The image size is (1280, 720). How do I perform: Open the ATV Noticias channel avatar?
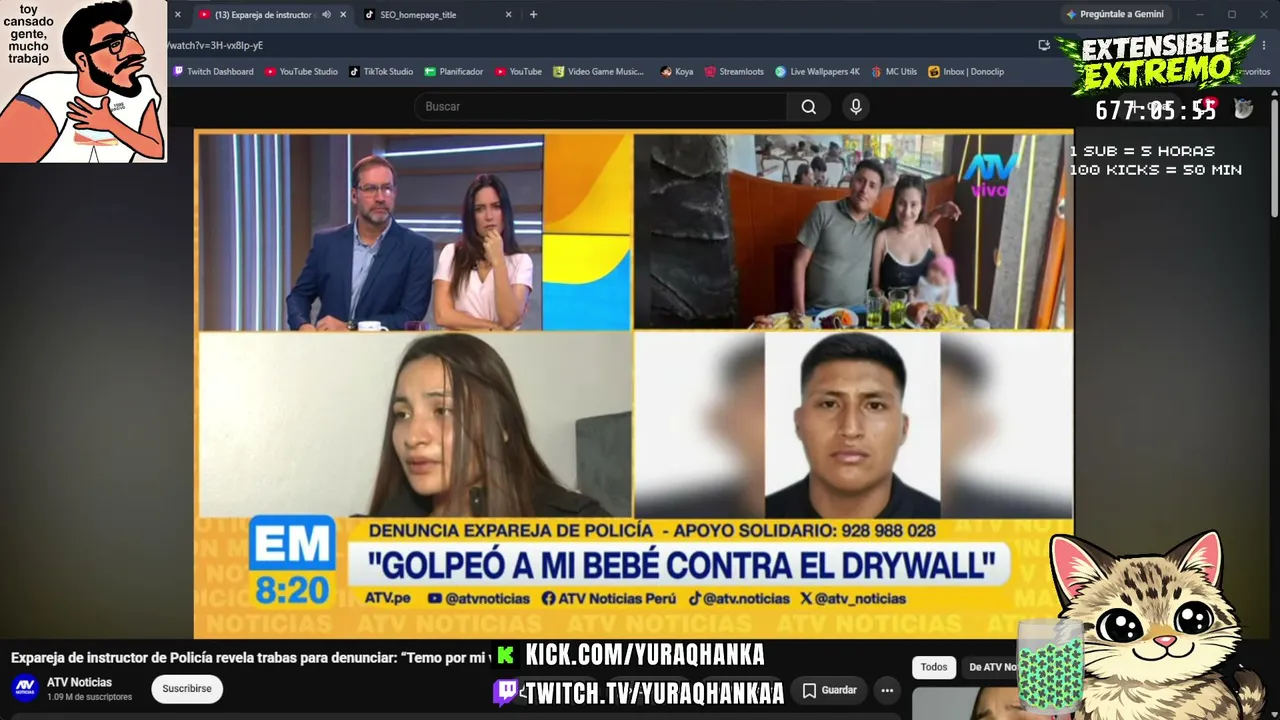[x=25, y=688]
